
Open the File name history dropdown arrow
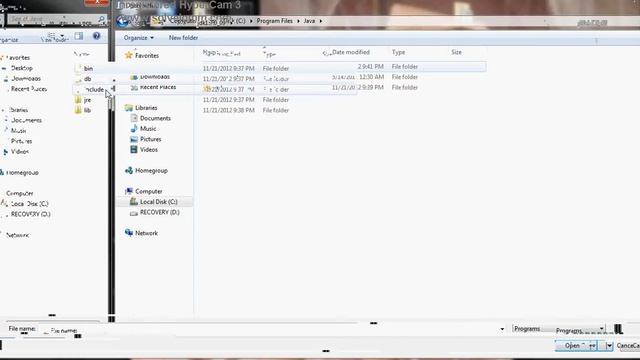502,329
